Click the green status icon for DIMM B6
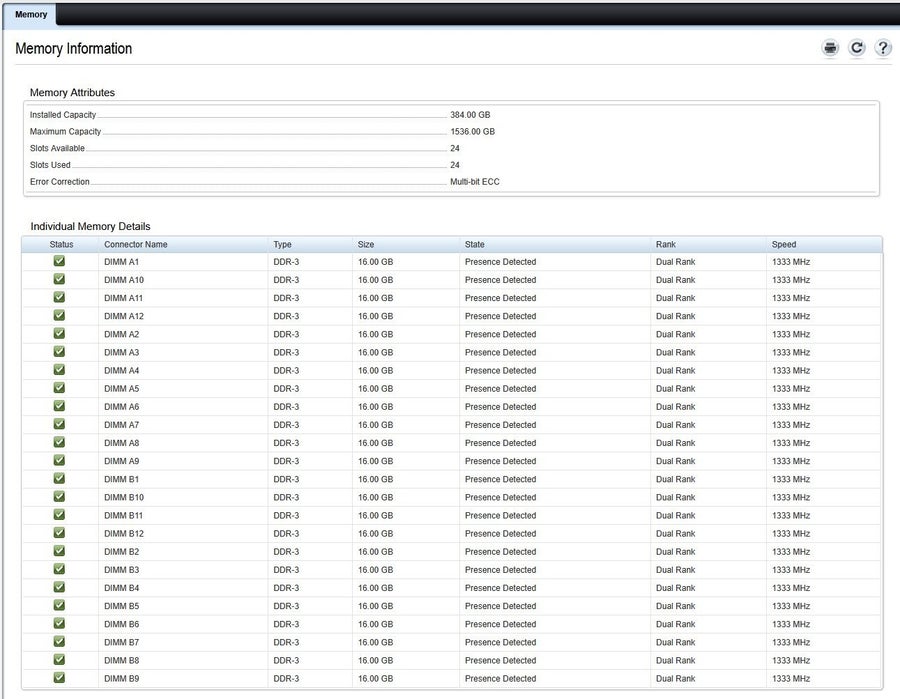 59,624
